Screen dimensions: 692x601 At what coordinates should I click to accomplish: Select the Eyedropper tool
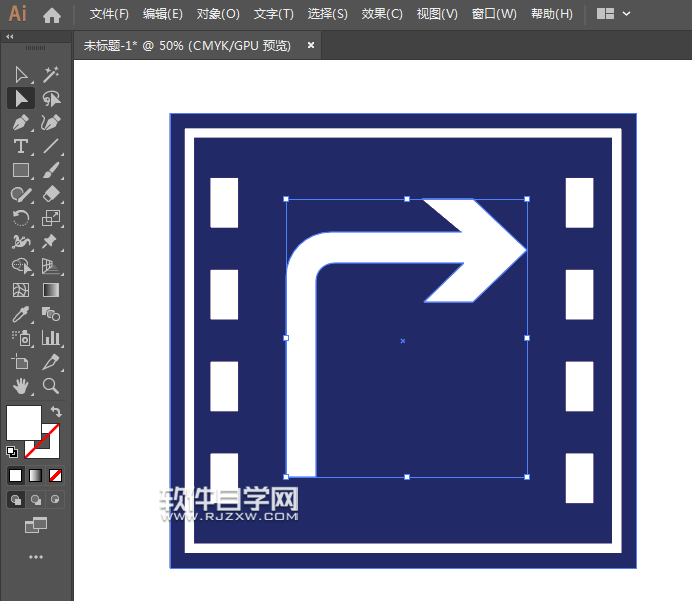[21, 314]
